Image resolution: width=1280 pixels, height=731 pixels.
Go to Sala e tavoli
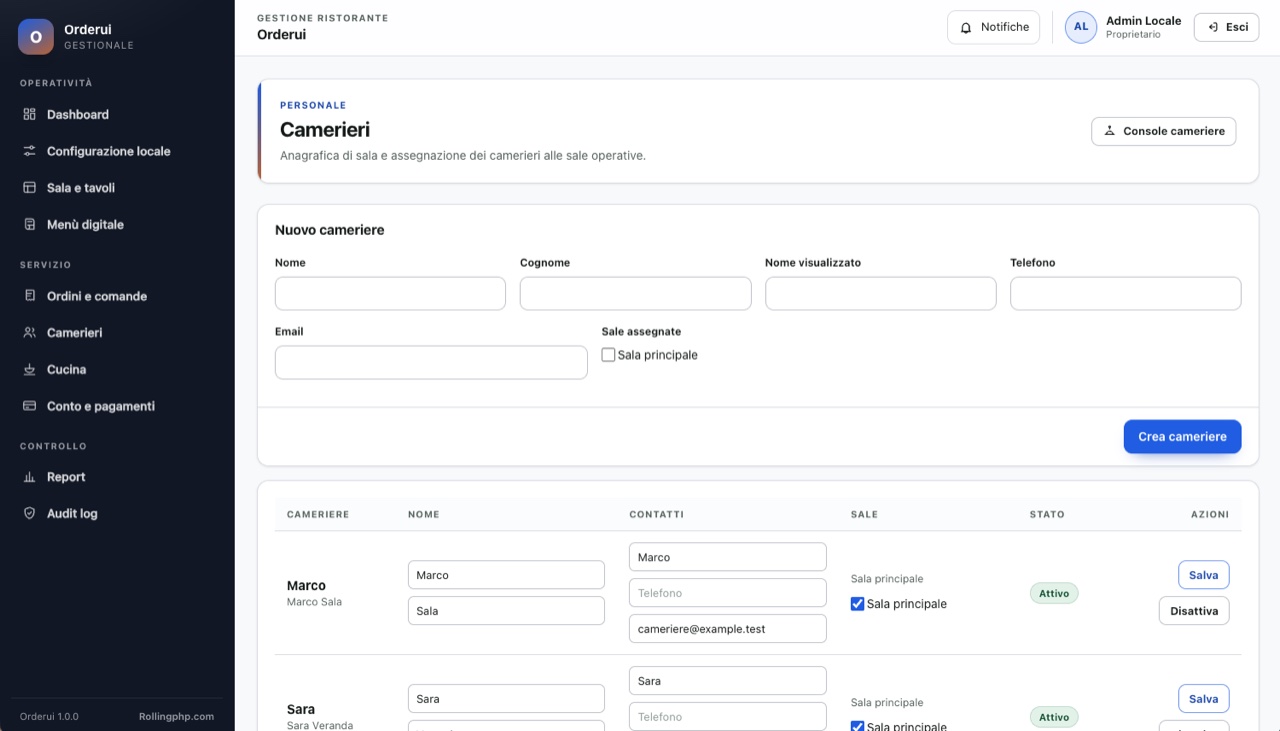point(117,188)
